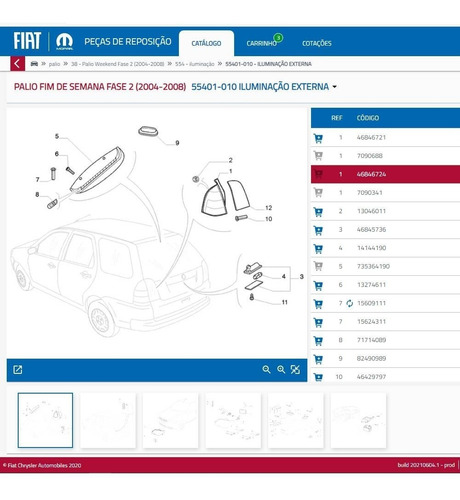The image size is (460, 500).
Task: Click callout number 10 in diagram
Action: (269, 219)
